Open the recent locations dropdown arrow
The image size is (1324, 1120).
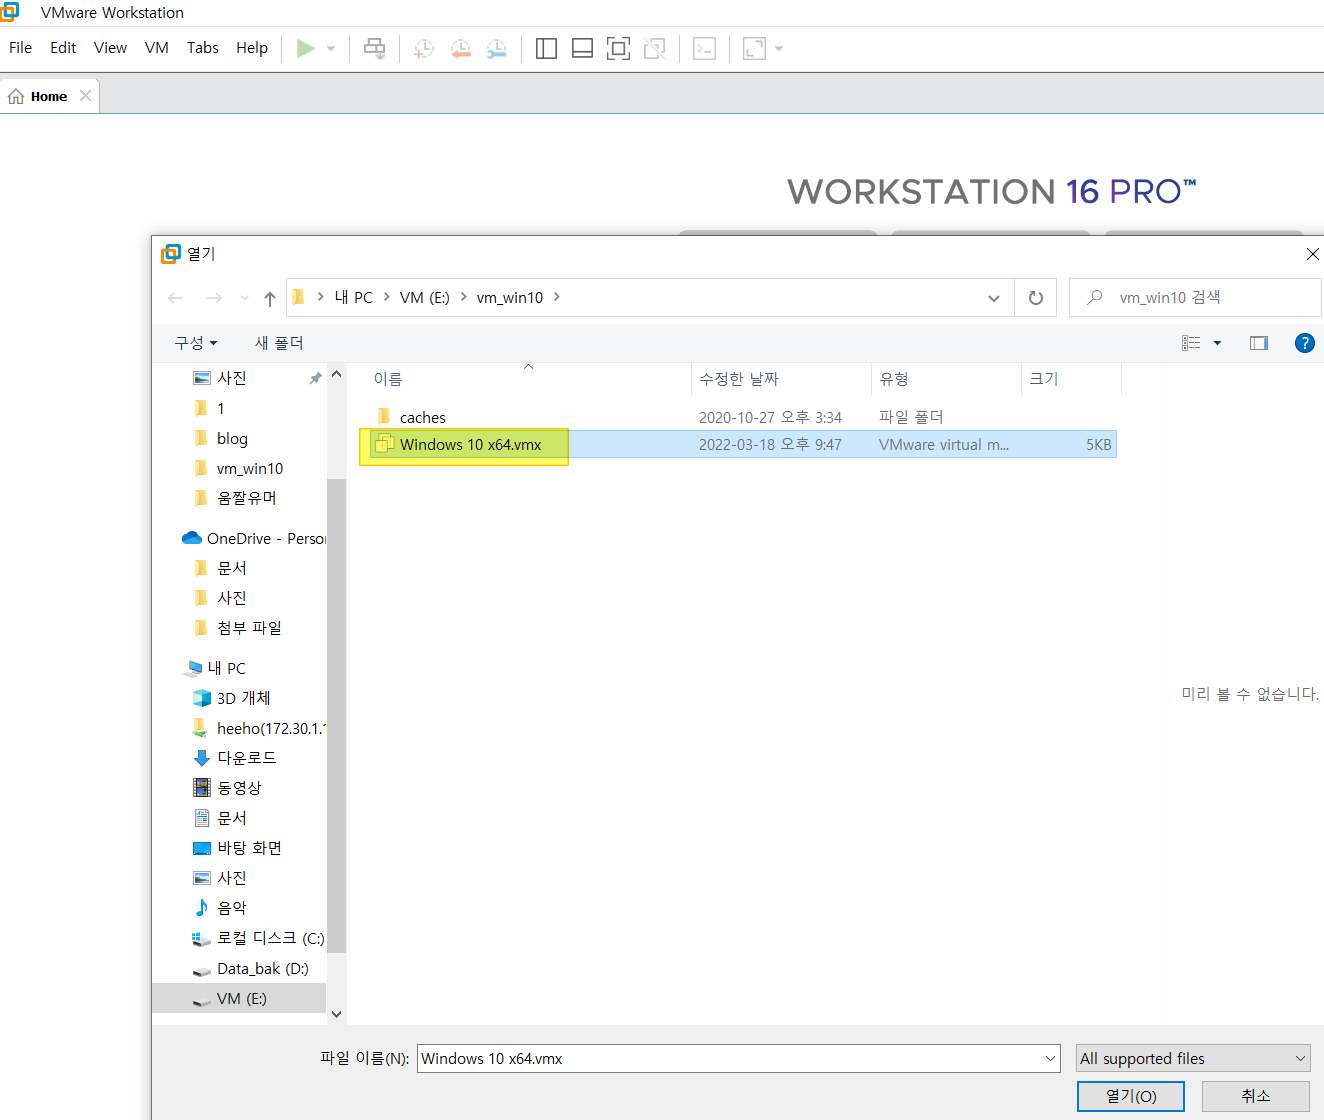pos(244,298)
